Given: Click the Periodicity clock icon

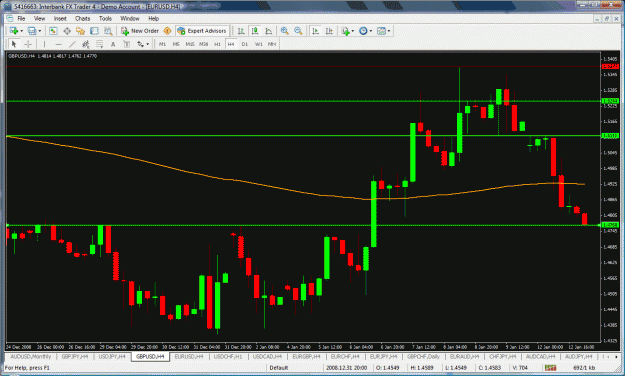Looking at the screenshot, I should coord(363,31).
